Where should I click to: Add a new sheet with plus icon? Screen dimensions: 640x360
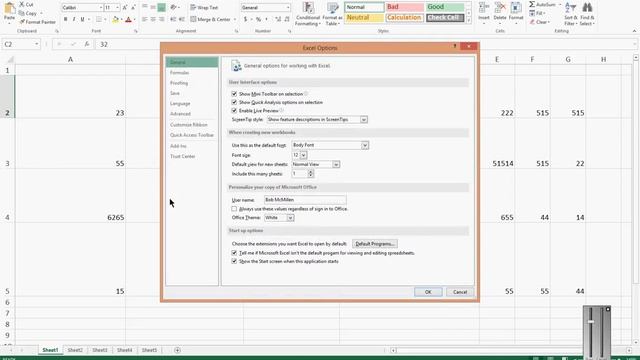[x=177, y=350]
